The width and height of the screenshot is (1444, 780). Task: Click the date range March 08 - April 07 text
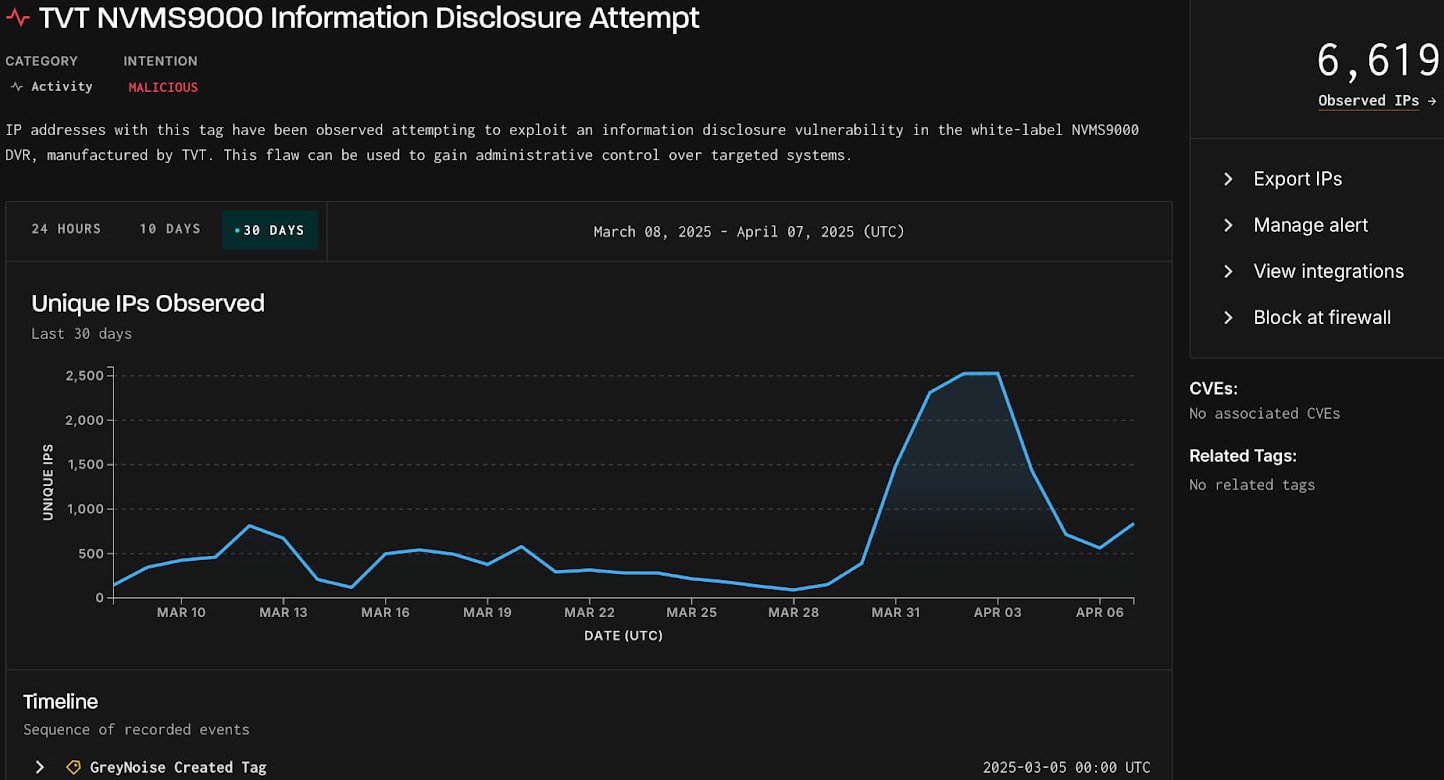tap(749, 232)
